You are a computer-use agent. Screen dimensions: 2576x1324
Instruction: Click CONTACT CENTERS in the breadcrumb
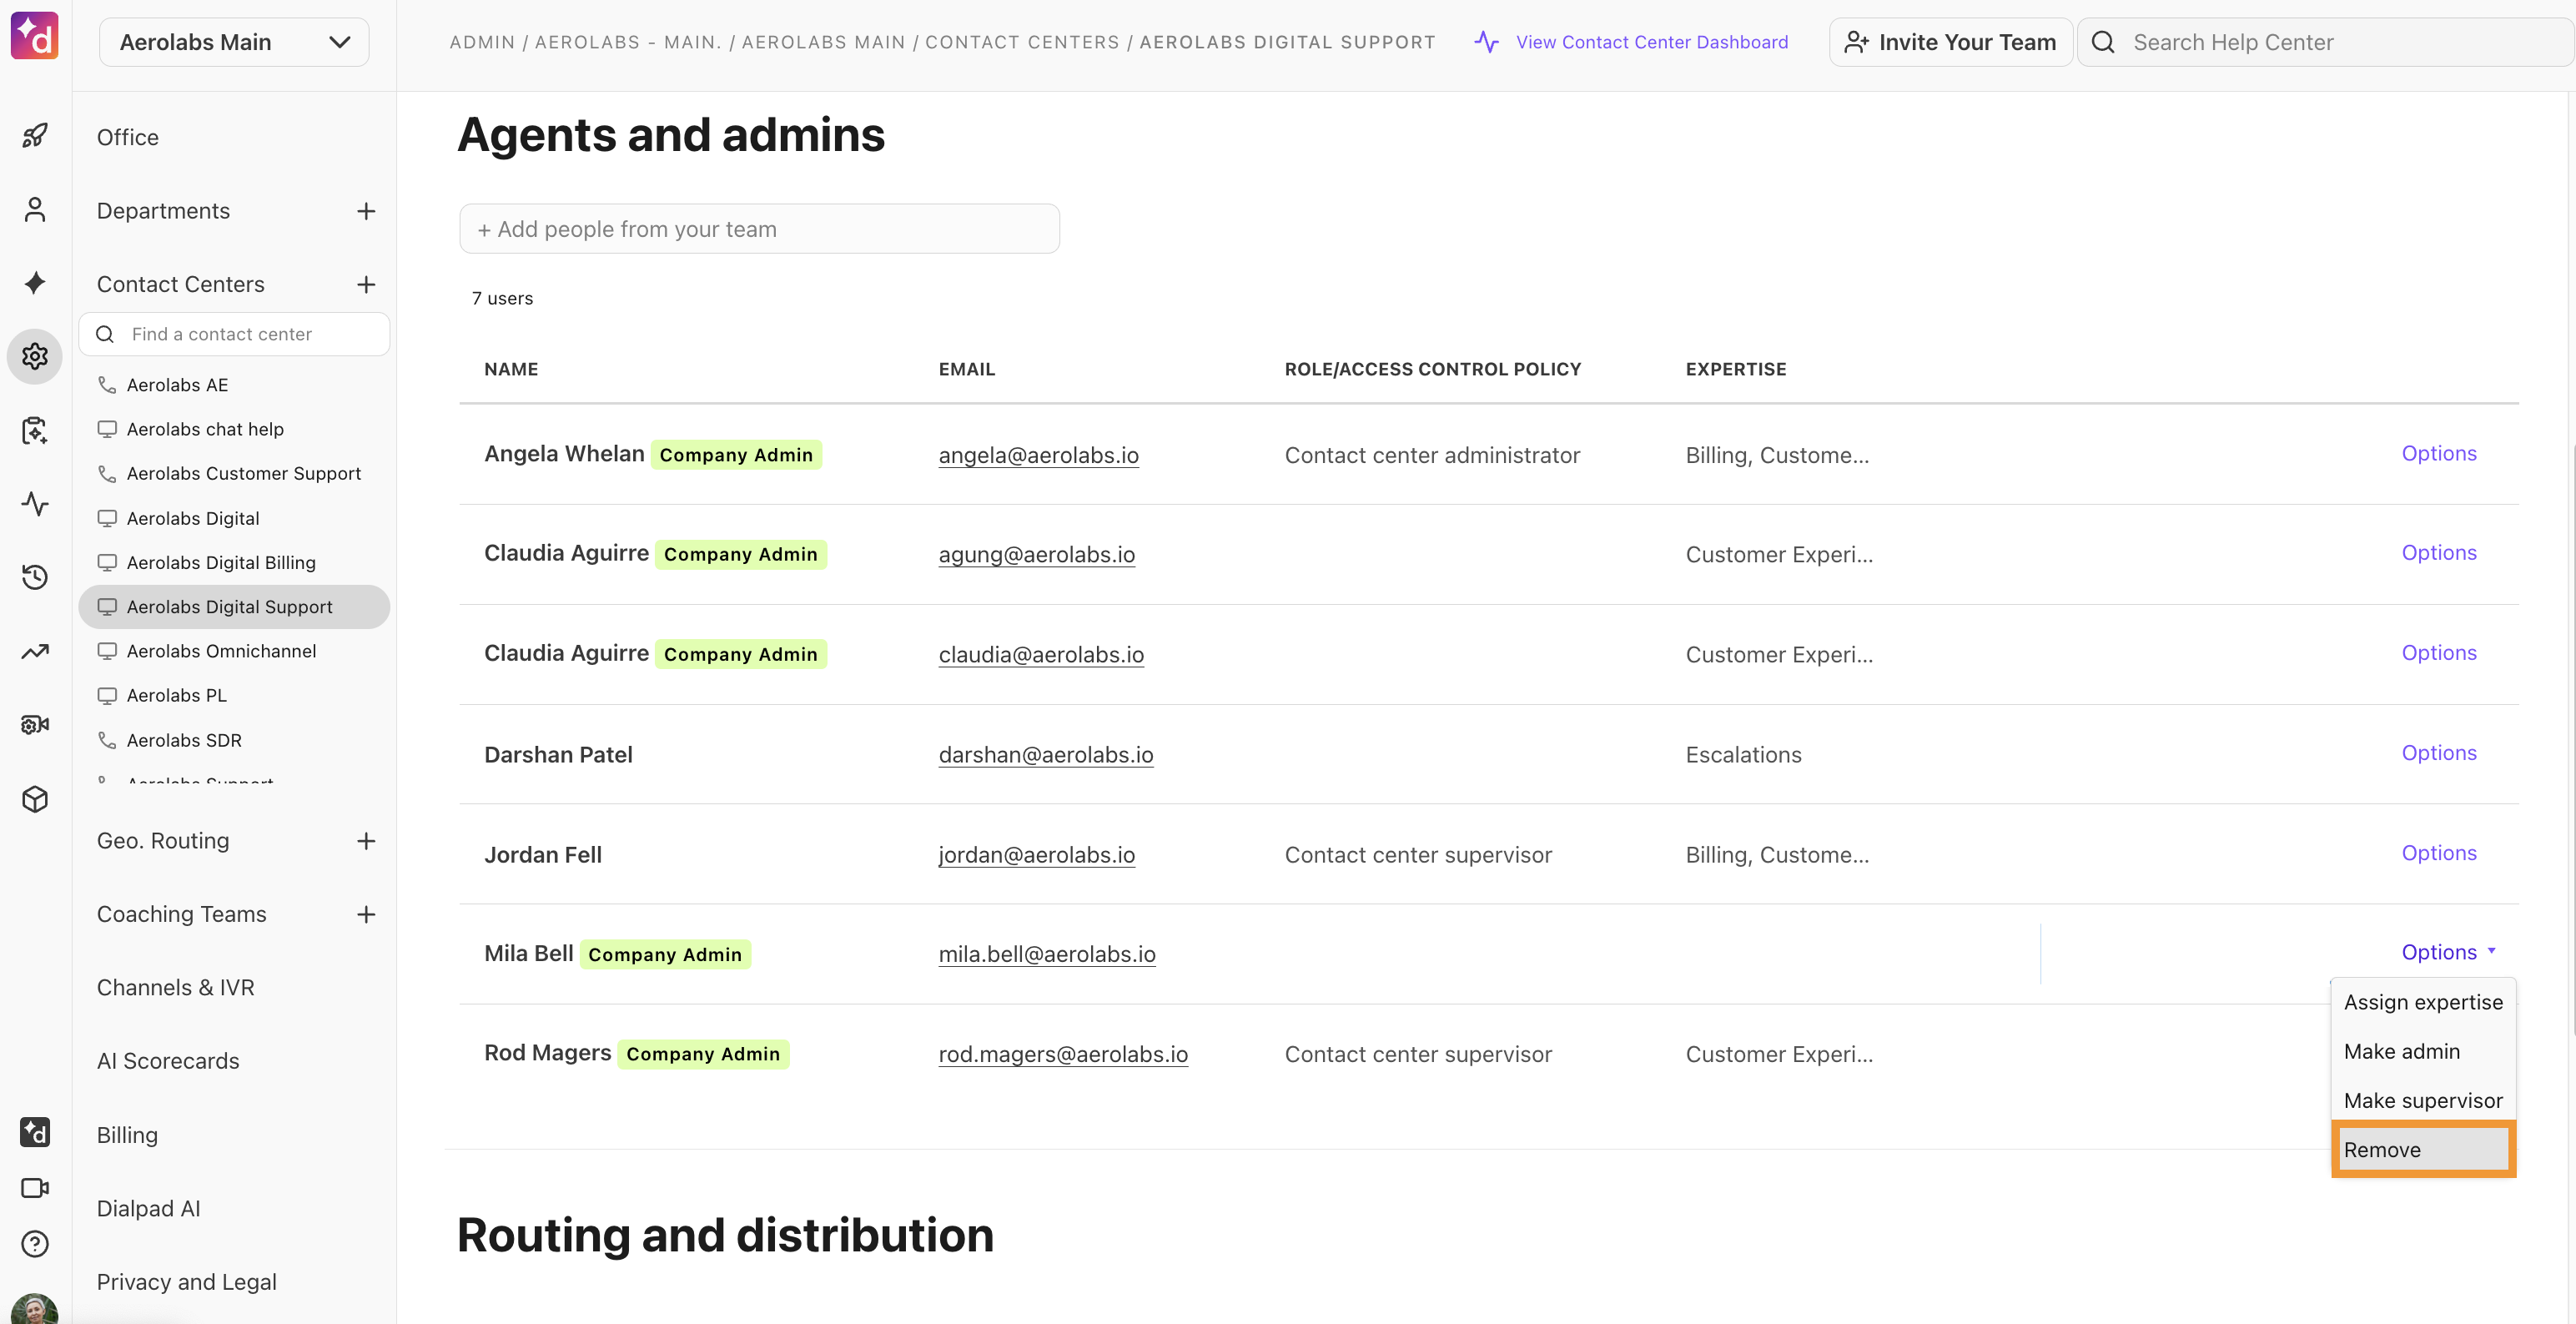tap(1022, 42)
